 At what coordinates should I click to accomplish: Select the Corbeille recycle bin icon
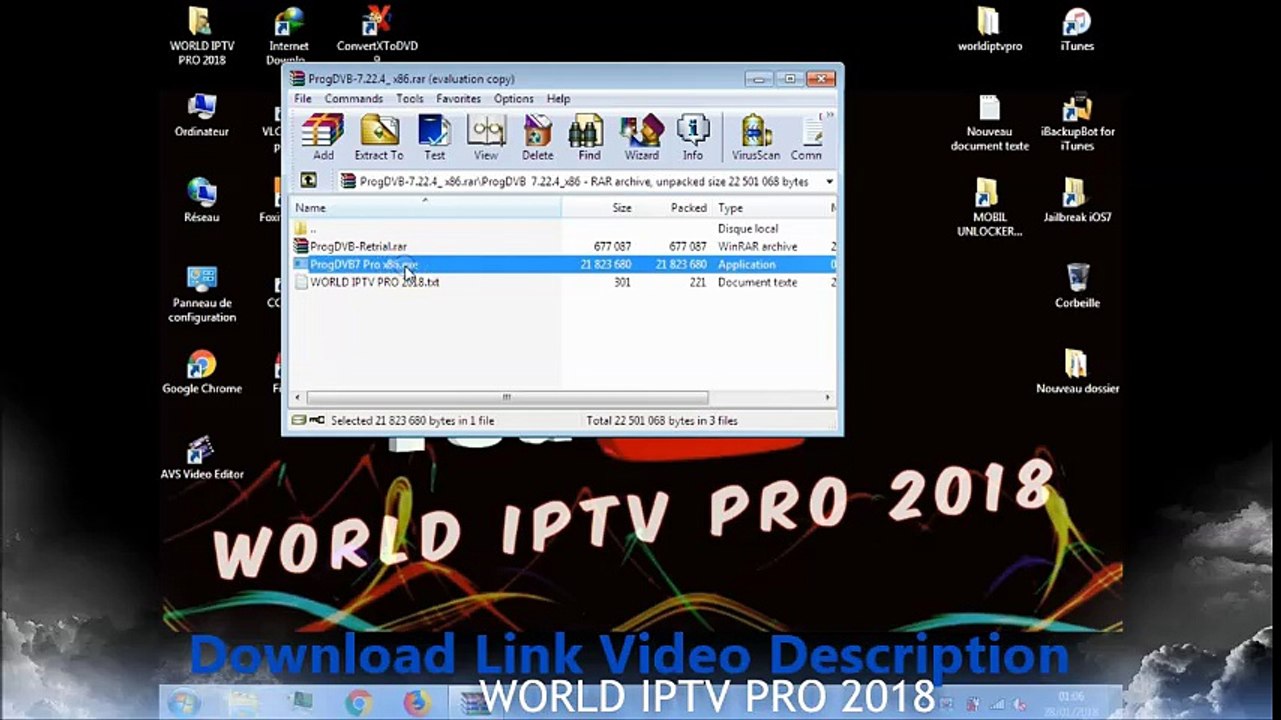tap(1077, 287)
